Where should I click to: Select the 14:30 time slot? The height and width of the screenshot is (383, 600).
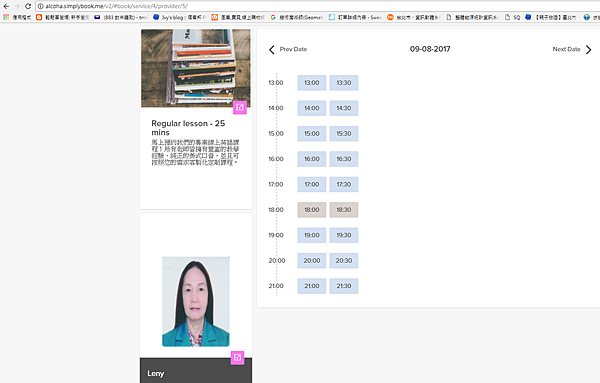[x=344, y=108]
